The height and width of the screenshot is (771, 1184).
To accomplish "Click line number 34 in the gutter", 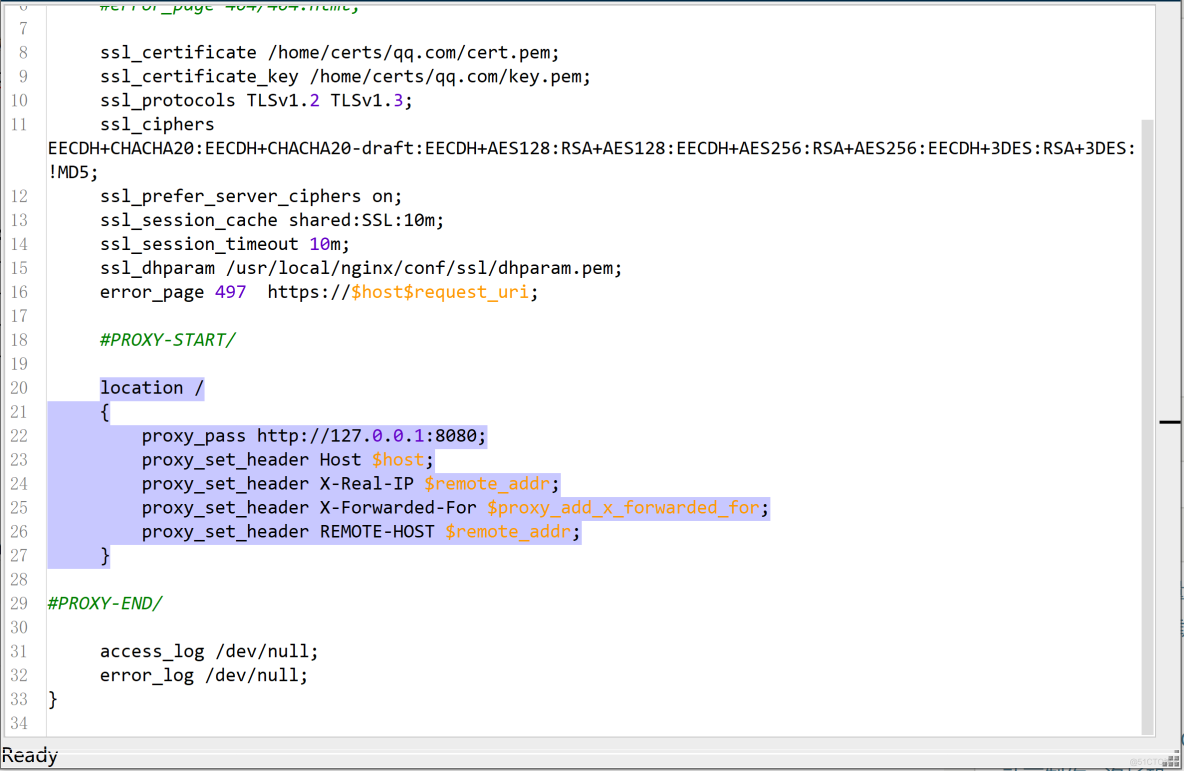I will pyautogui.click(x=19, y=723).
